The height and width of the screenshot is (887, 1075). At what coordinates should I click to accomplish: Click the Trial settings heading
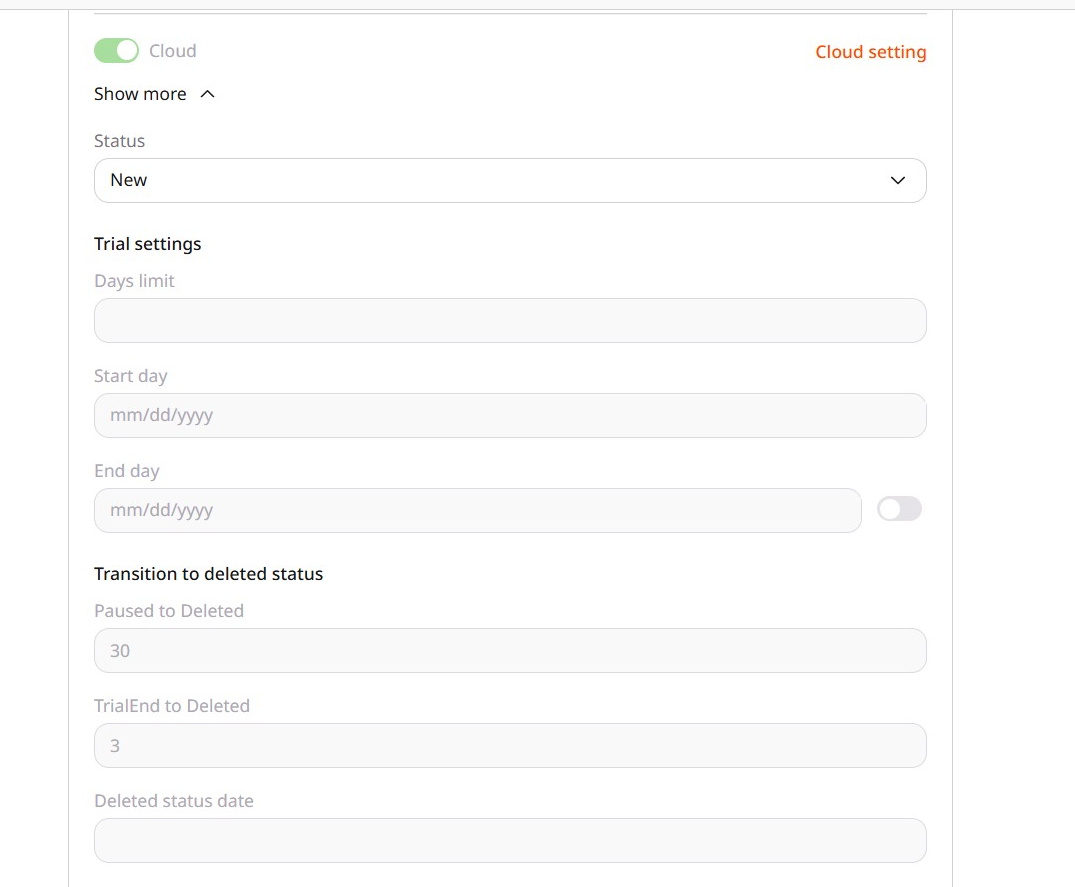[x=147, y=244]
